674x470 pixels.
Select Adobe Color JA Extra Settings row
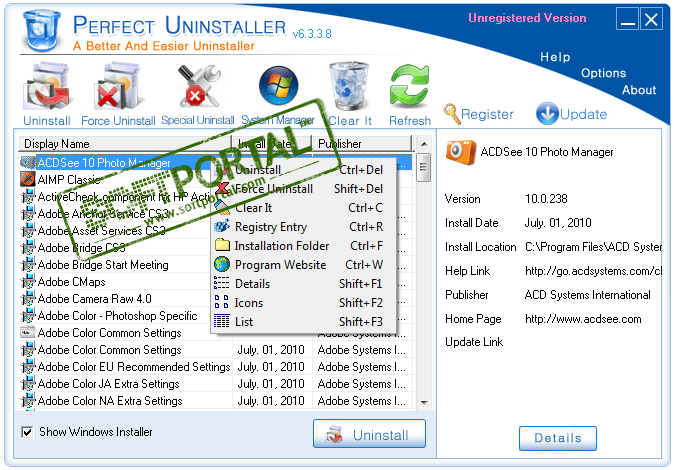click(x=215, y=384)
